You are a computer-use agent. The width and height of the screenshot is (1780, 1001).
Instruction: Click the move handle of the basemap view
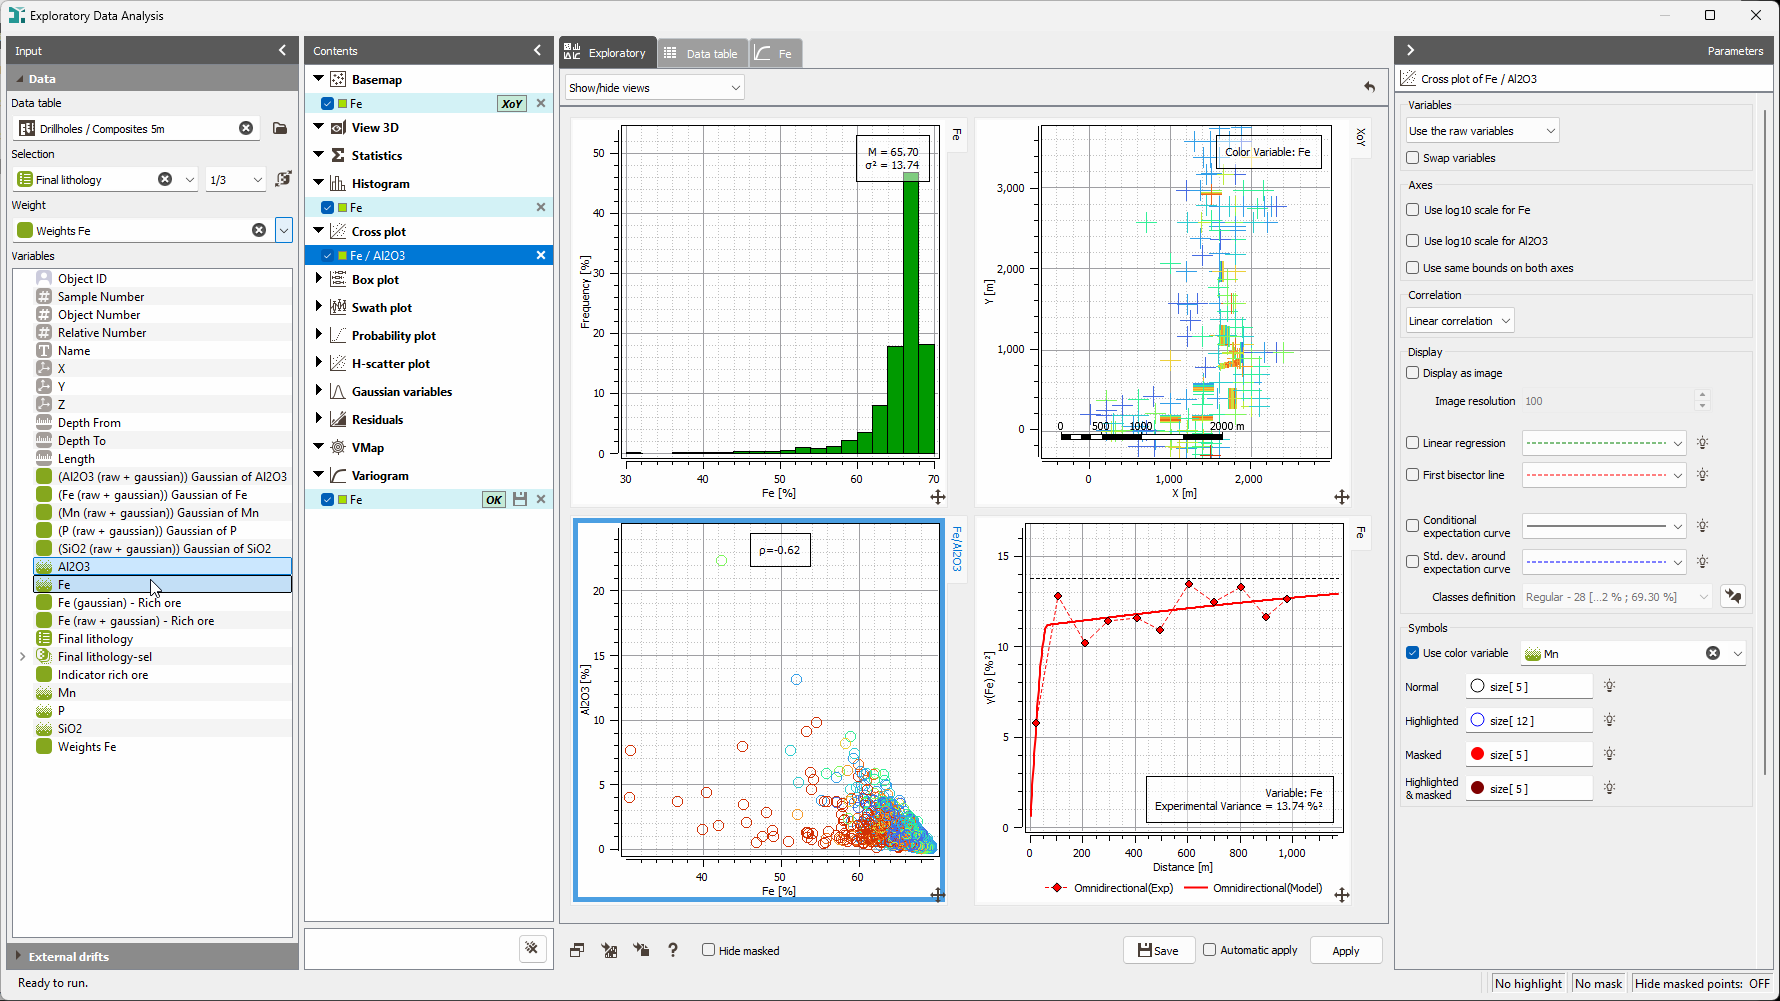pos(1342,497)
